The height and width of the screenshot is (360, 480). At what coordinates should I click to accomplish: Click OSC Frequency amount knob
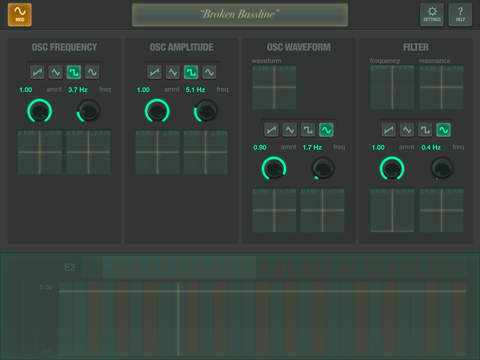pyautogui.click(x=40, y=111)
